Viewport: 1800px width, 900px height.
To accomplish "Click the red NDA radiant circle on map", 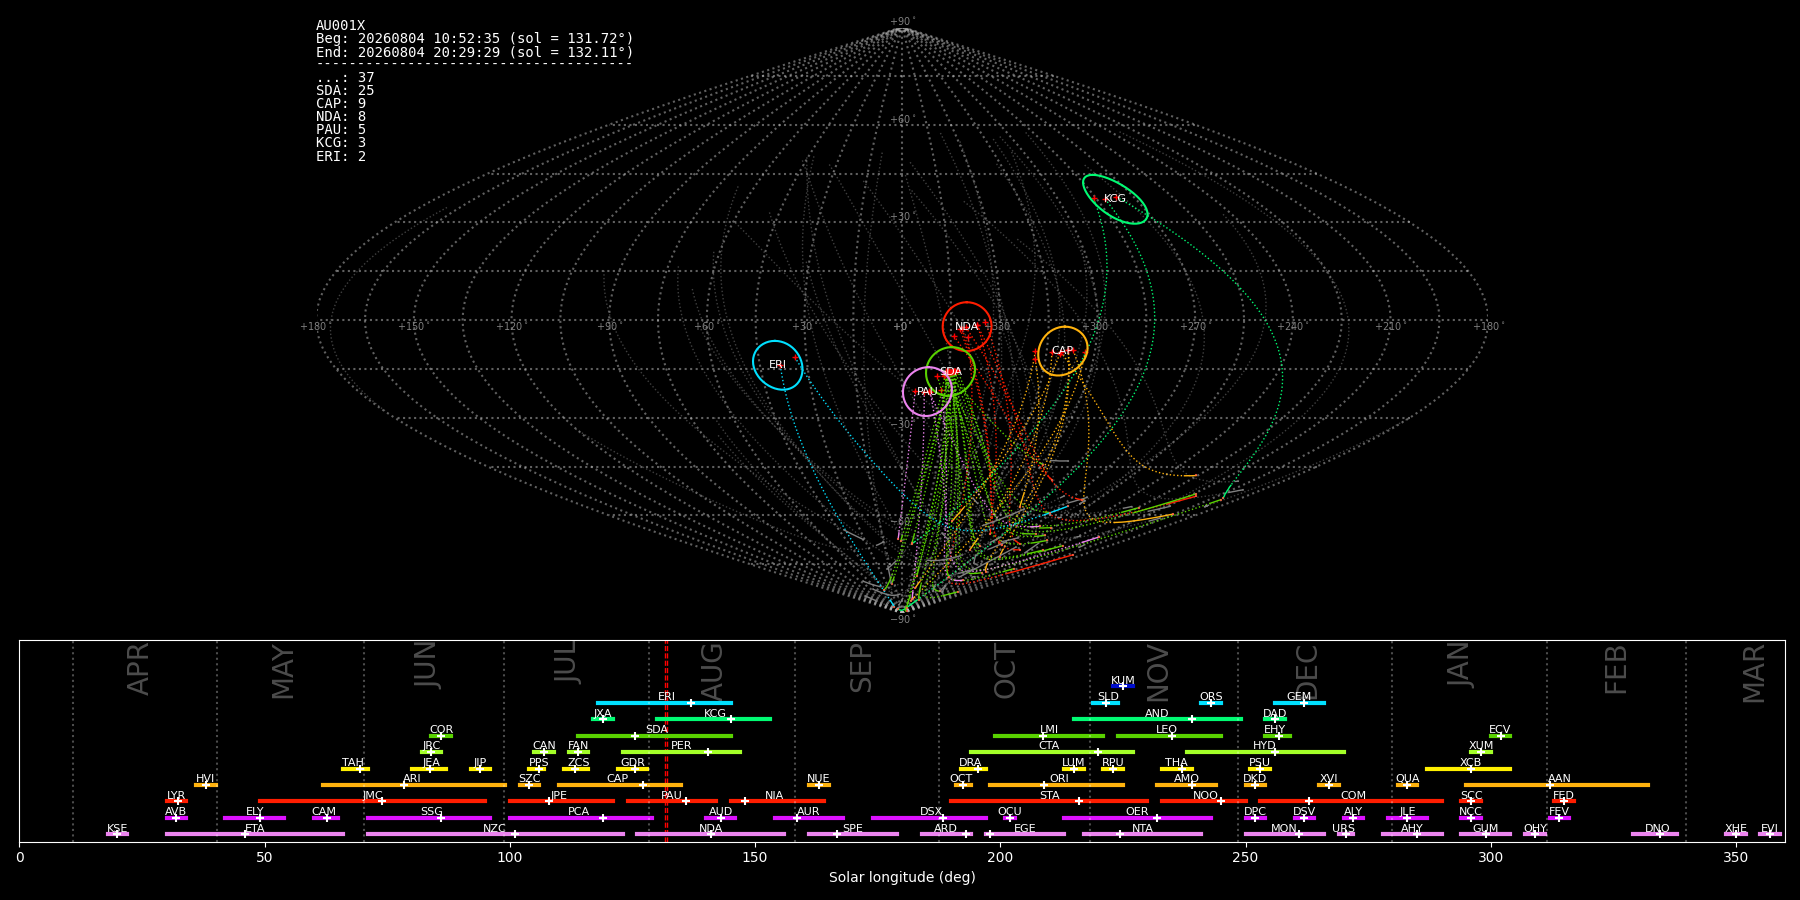I will coord(967,326).
